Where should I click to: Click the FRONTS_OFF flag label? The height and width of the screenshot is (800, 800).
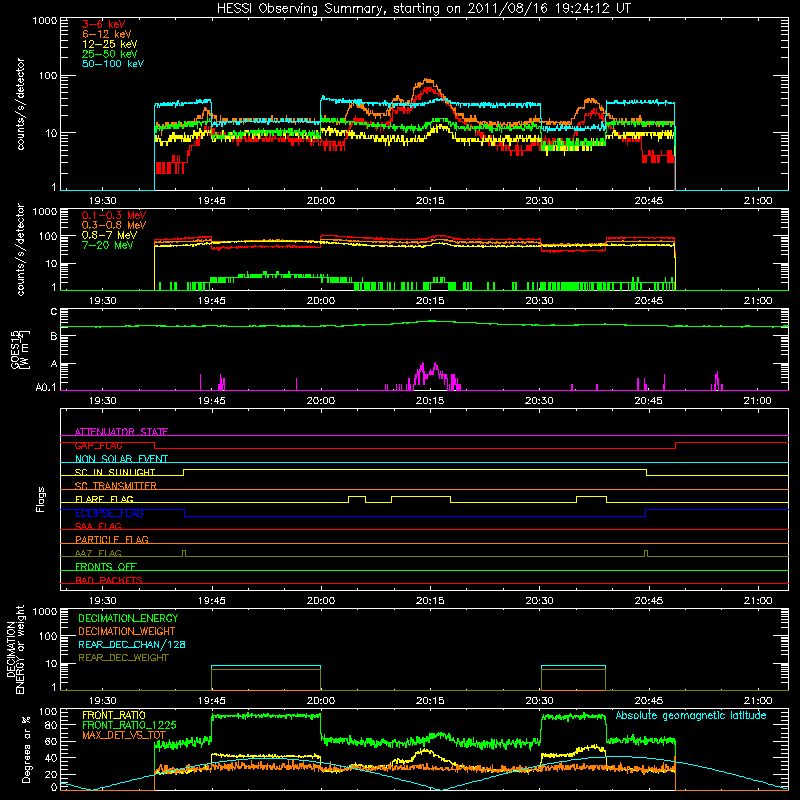(106, 566)
